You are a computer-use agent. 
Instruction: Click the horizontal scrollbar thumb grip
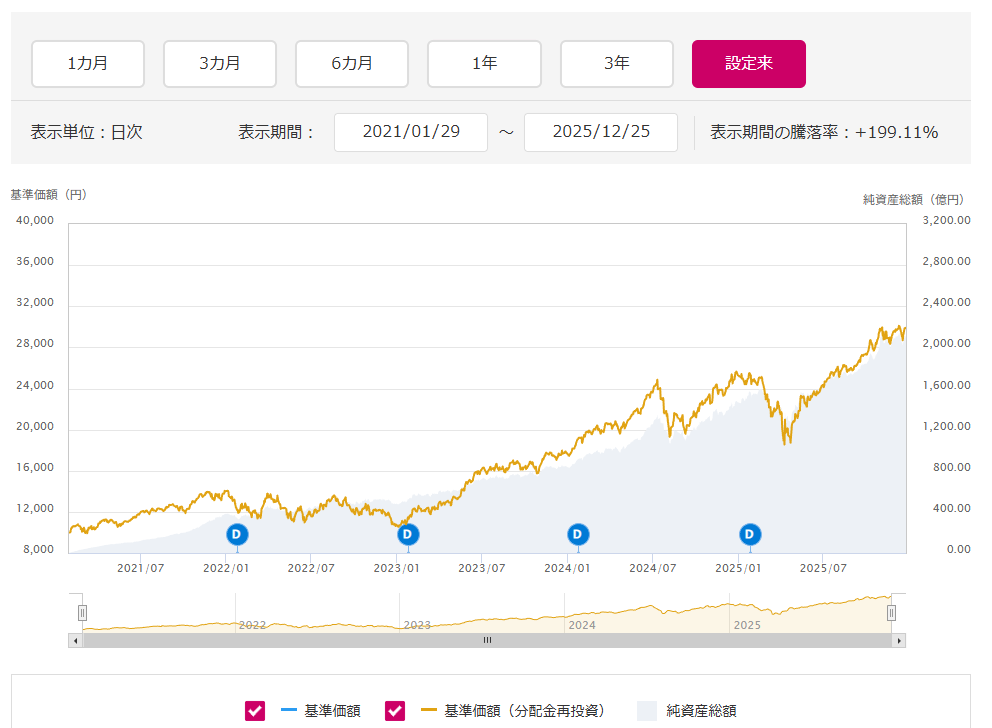click(x=487, y=640)
